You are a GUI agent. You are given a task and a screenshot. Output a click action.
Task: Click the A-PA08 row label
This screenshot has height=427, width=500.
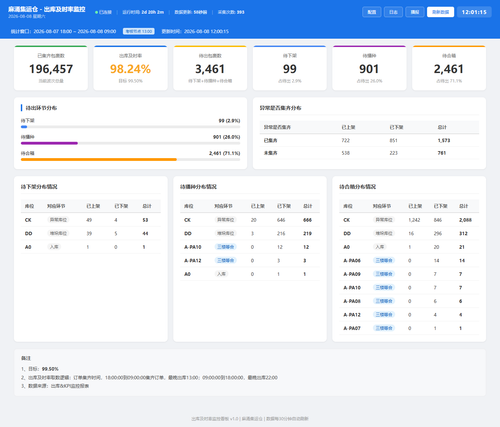click(352, 301)
